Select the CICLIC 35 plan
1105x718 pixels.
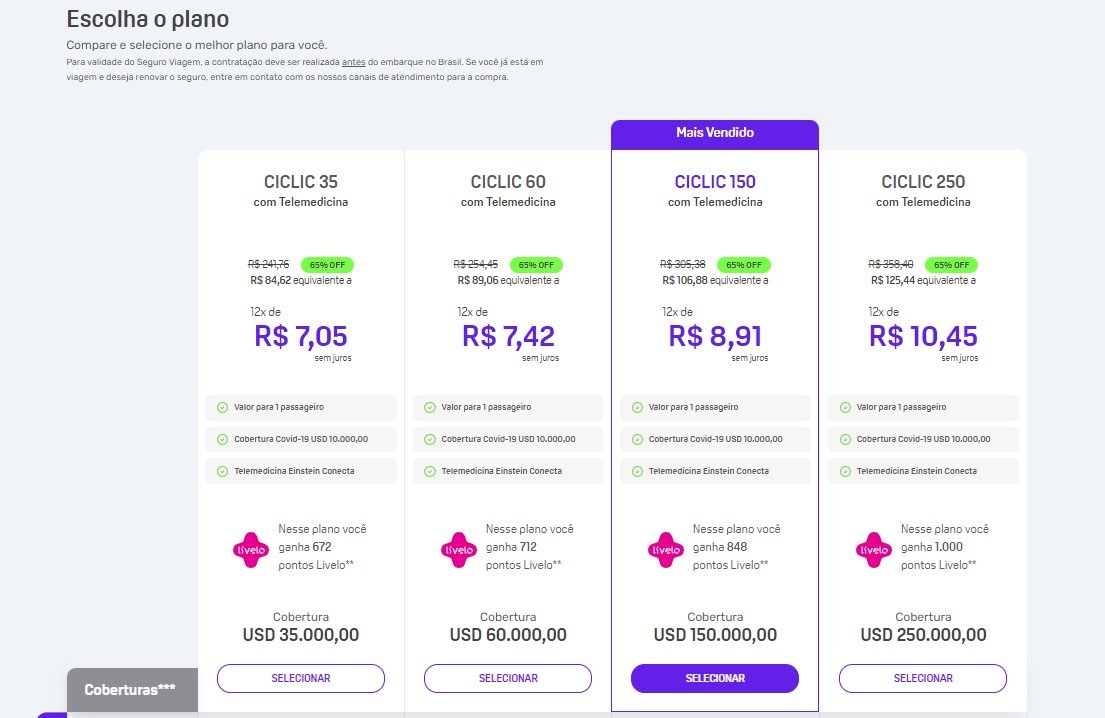point(301,678)
